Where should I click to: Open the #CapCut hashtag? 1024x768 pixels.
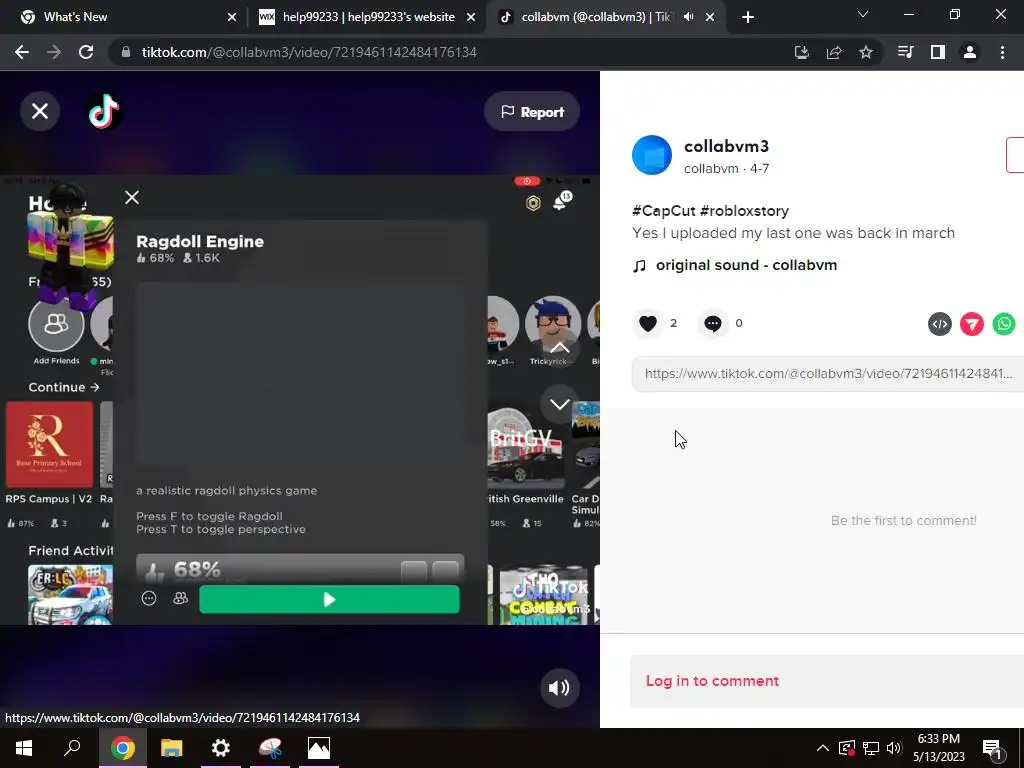(x=664, y=211)
